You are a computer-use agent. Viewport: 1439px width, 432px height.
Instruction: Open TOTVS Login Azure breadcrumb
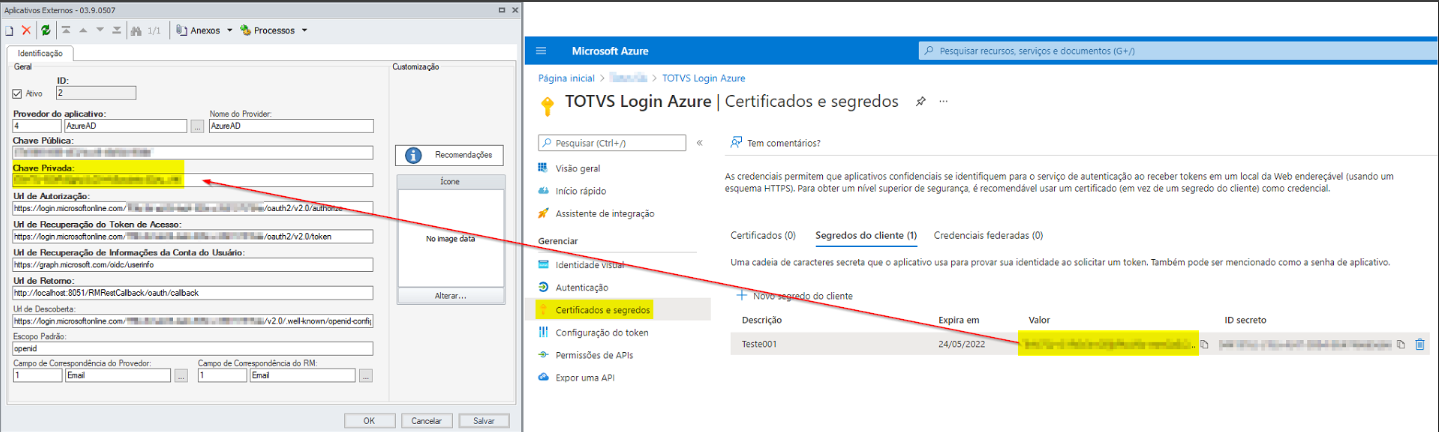pos(703,78)
